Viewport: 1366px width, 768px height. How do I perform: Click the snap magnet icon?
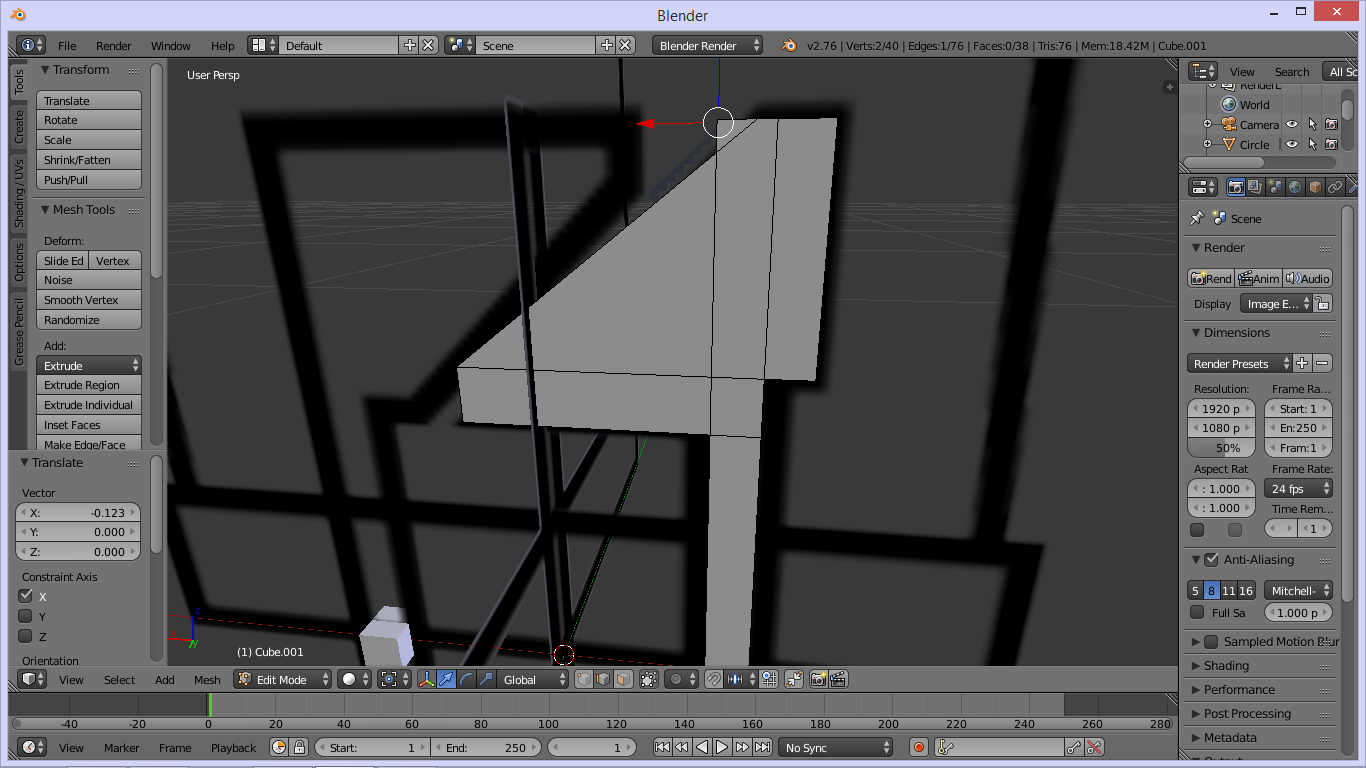point(714,679)
